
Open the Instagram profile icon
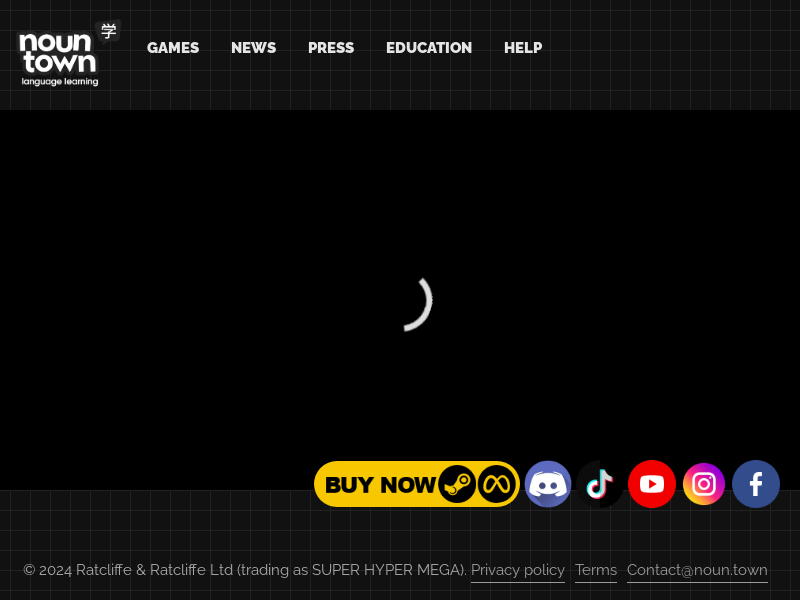pos(704,484)
